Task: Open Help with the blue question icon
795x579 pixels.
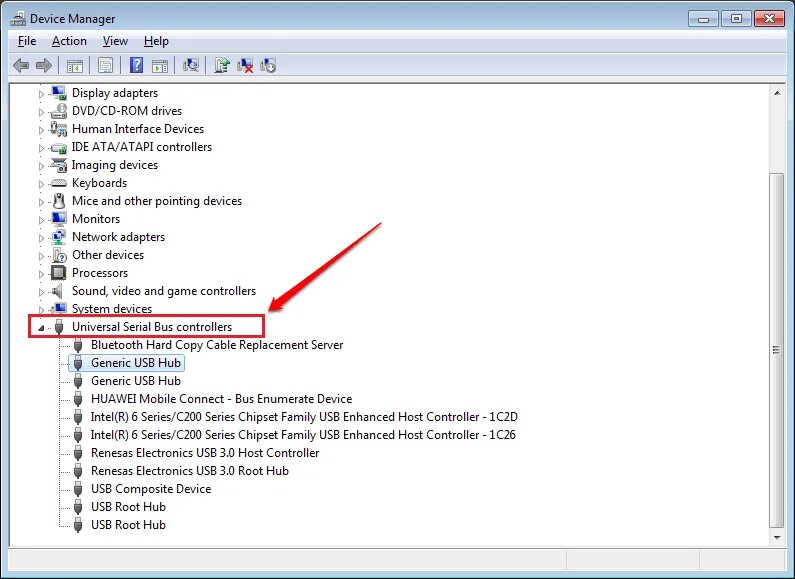Action: point(136,65)
